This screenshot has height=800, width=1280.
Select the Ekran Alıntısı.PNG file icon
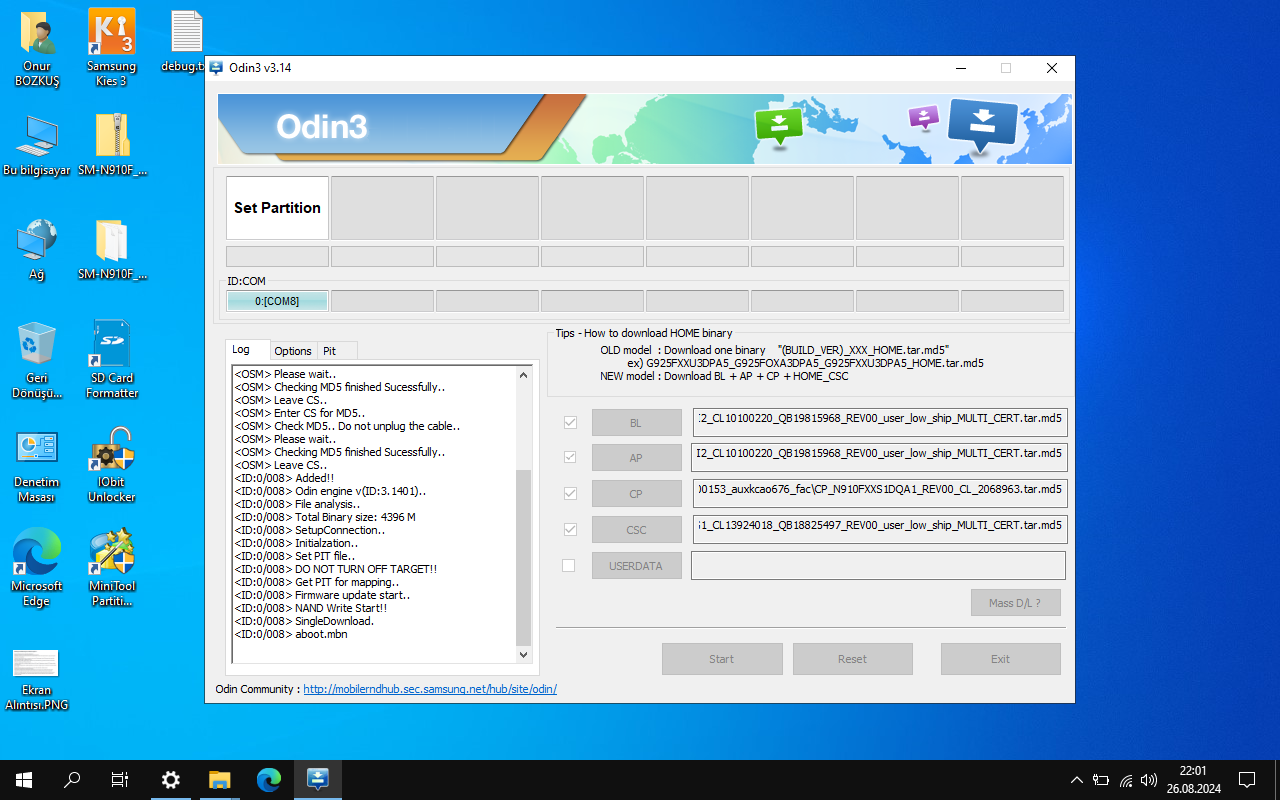click(37, 678)
